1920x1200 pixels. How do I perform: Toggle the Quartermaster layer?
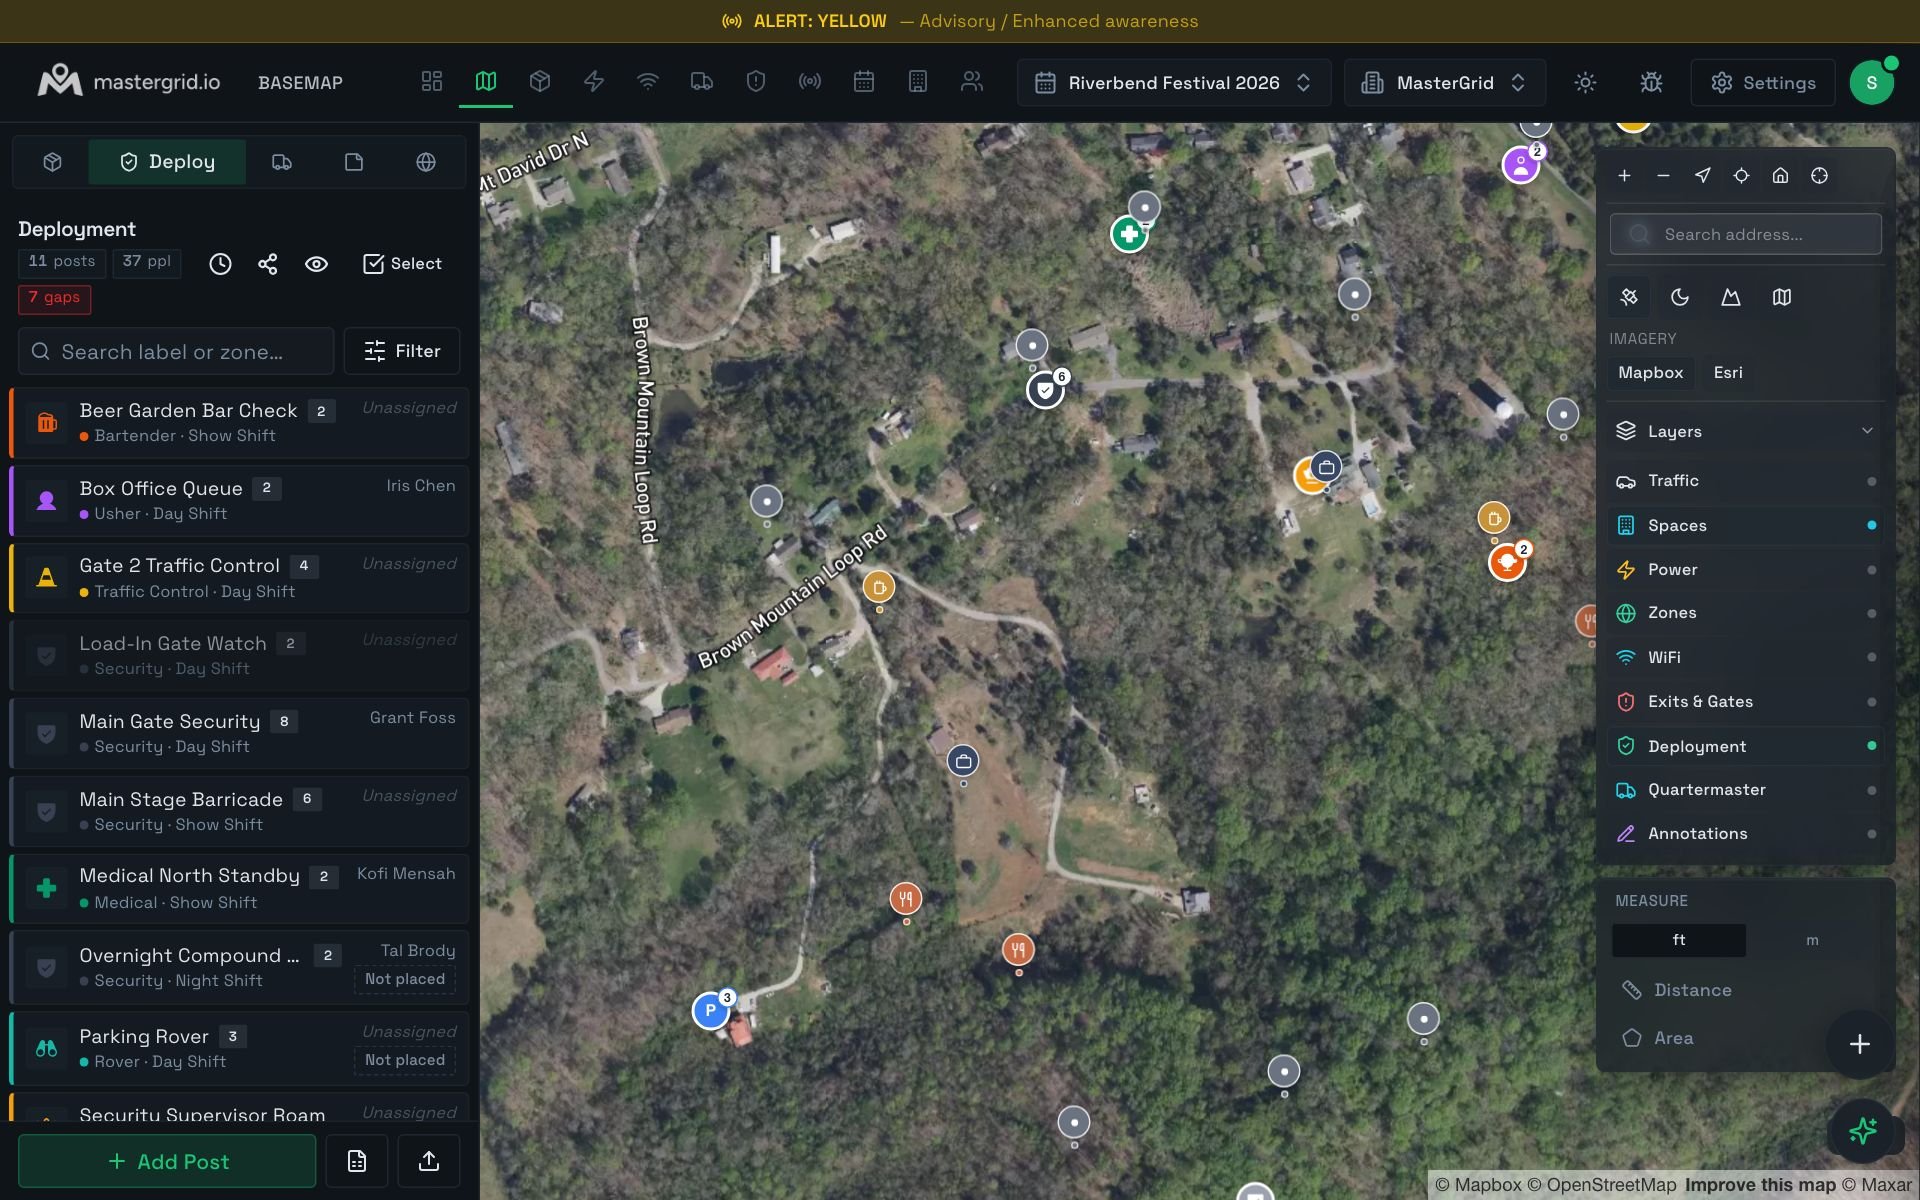[1745, 790]
